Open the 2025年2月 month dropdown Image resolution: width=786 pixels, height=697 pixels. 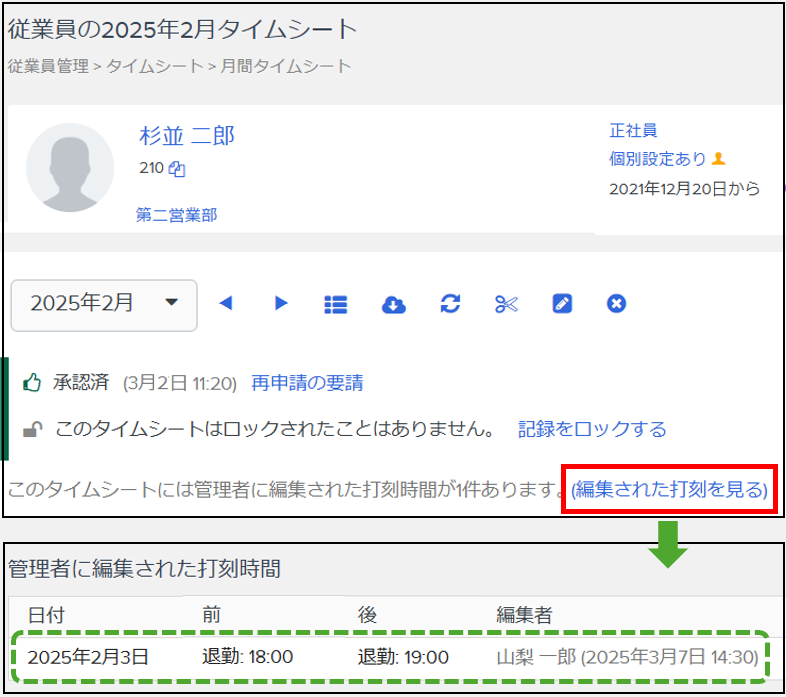click(x=104, y=305)
